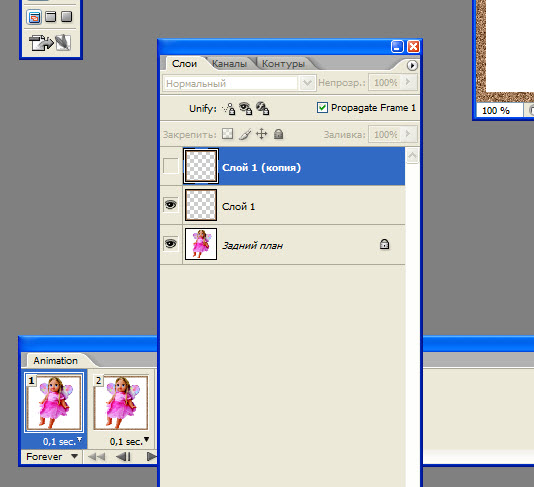Switch to Слои tab

point(184,64)
